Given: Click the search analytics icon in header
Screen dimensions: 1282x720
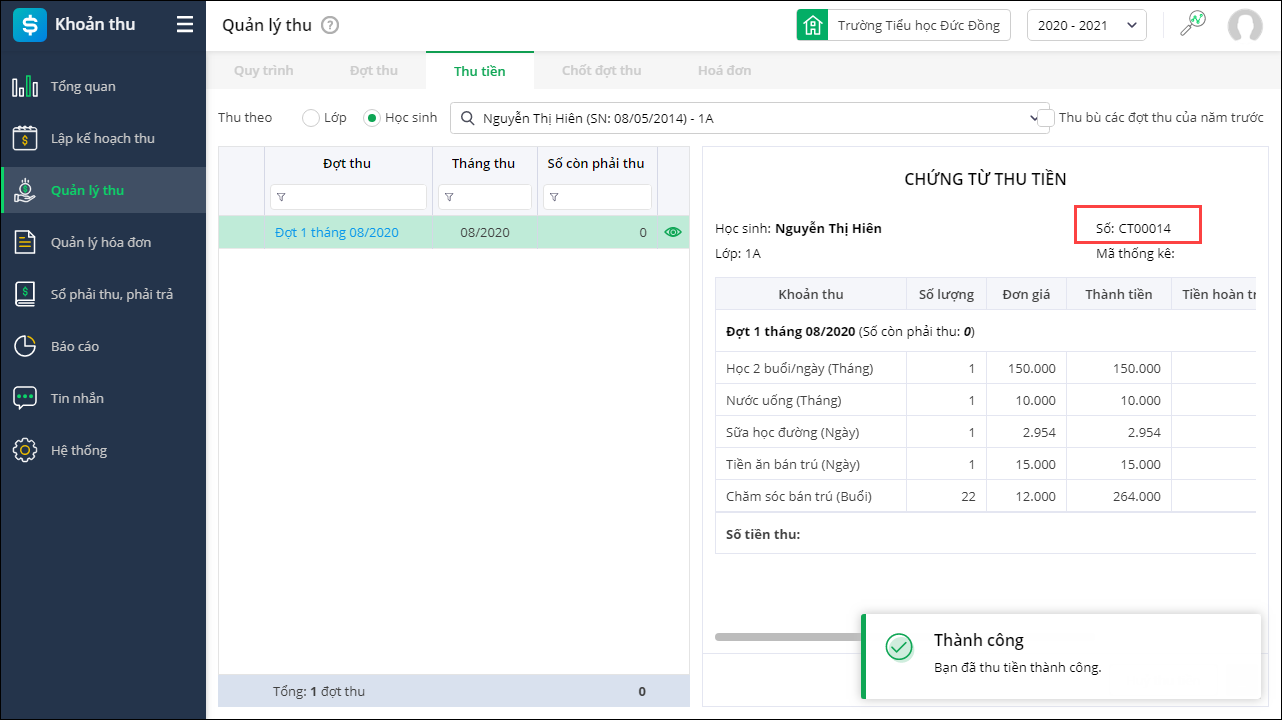Looking at the screenshot, I should pyautogui.click(x=1192, y=25).
